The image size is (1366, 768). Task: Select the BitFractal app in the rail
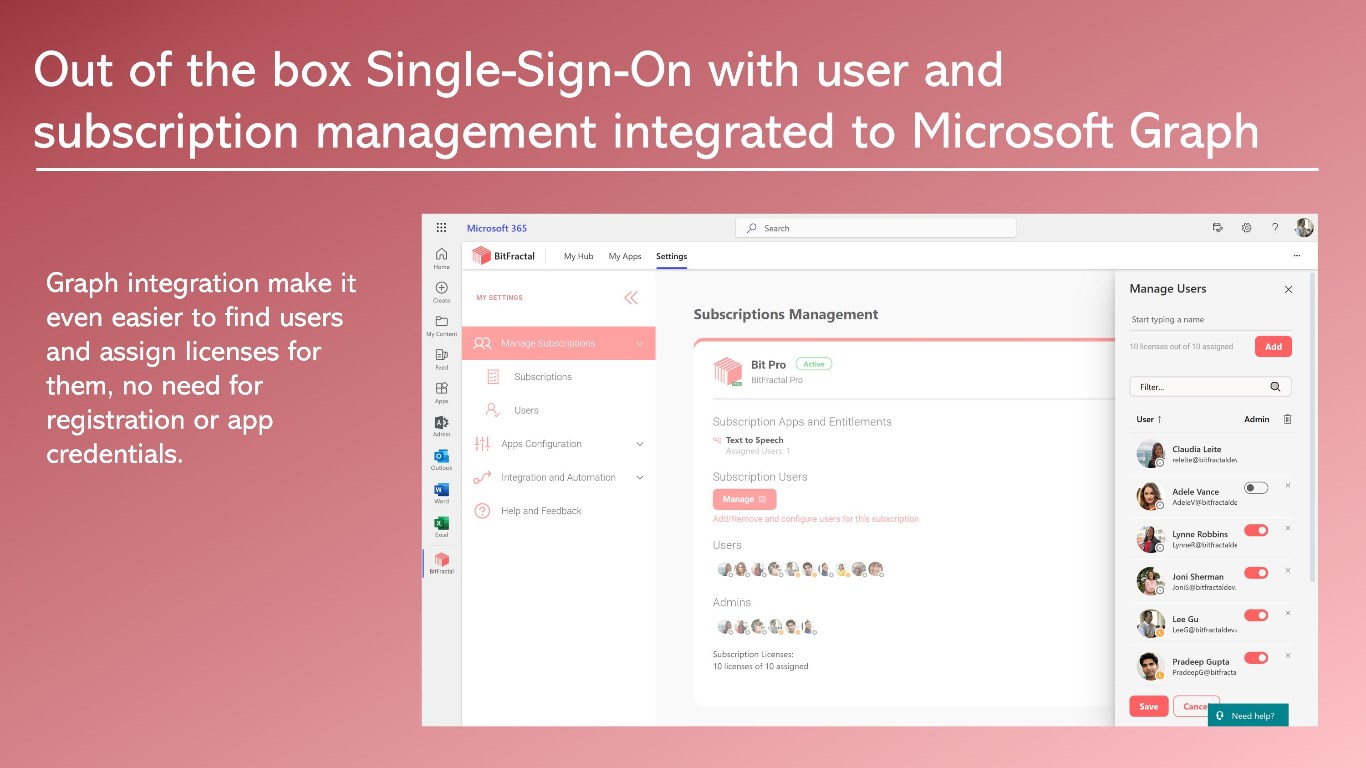[x=441, y=562]
